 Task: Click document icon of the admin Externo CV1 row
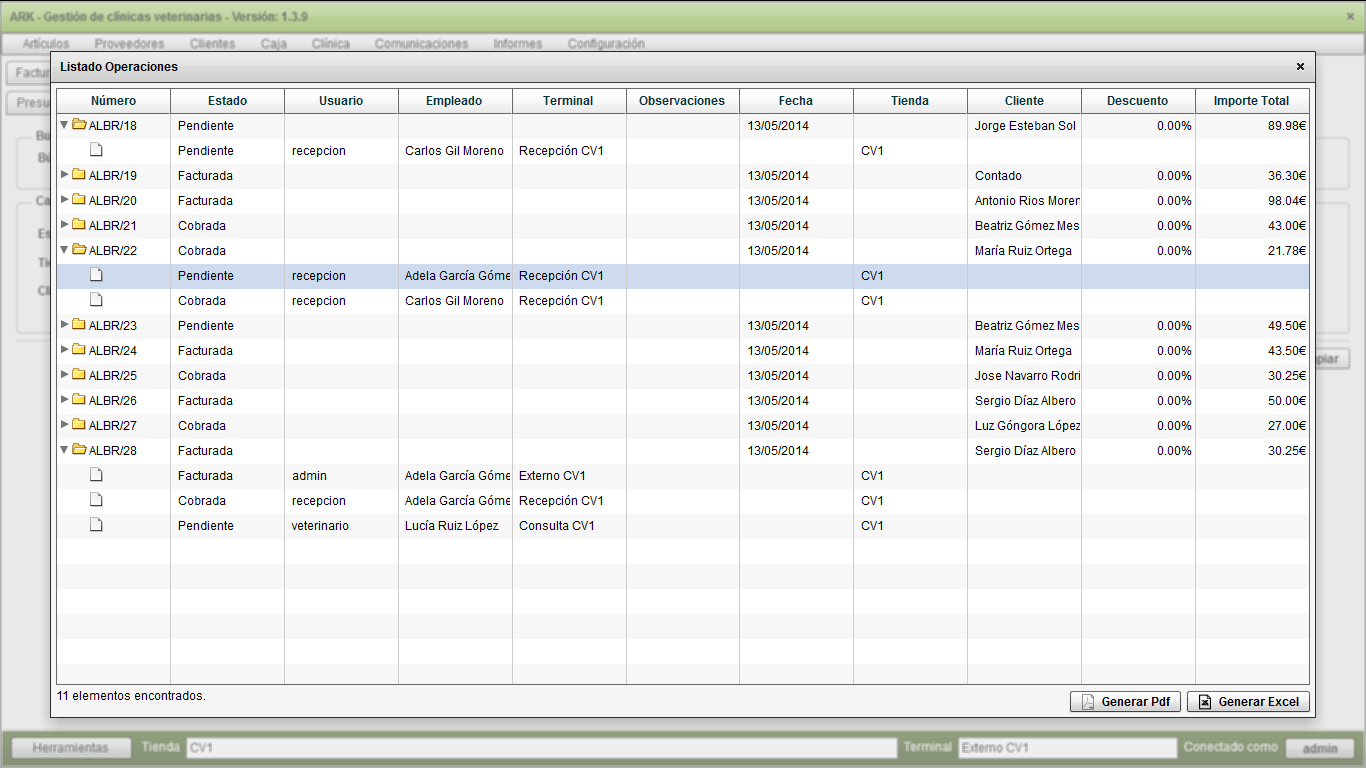click(x=96, y=475)
